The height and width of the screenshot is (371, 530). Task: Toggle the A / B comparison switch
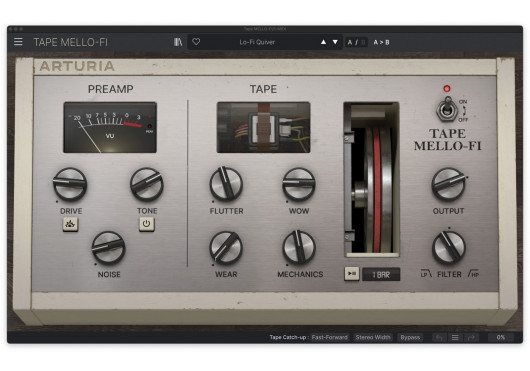[x=356, y=42]
